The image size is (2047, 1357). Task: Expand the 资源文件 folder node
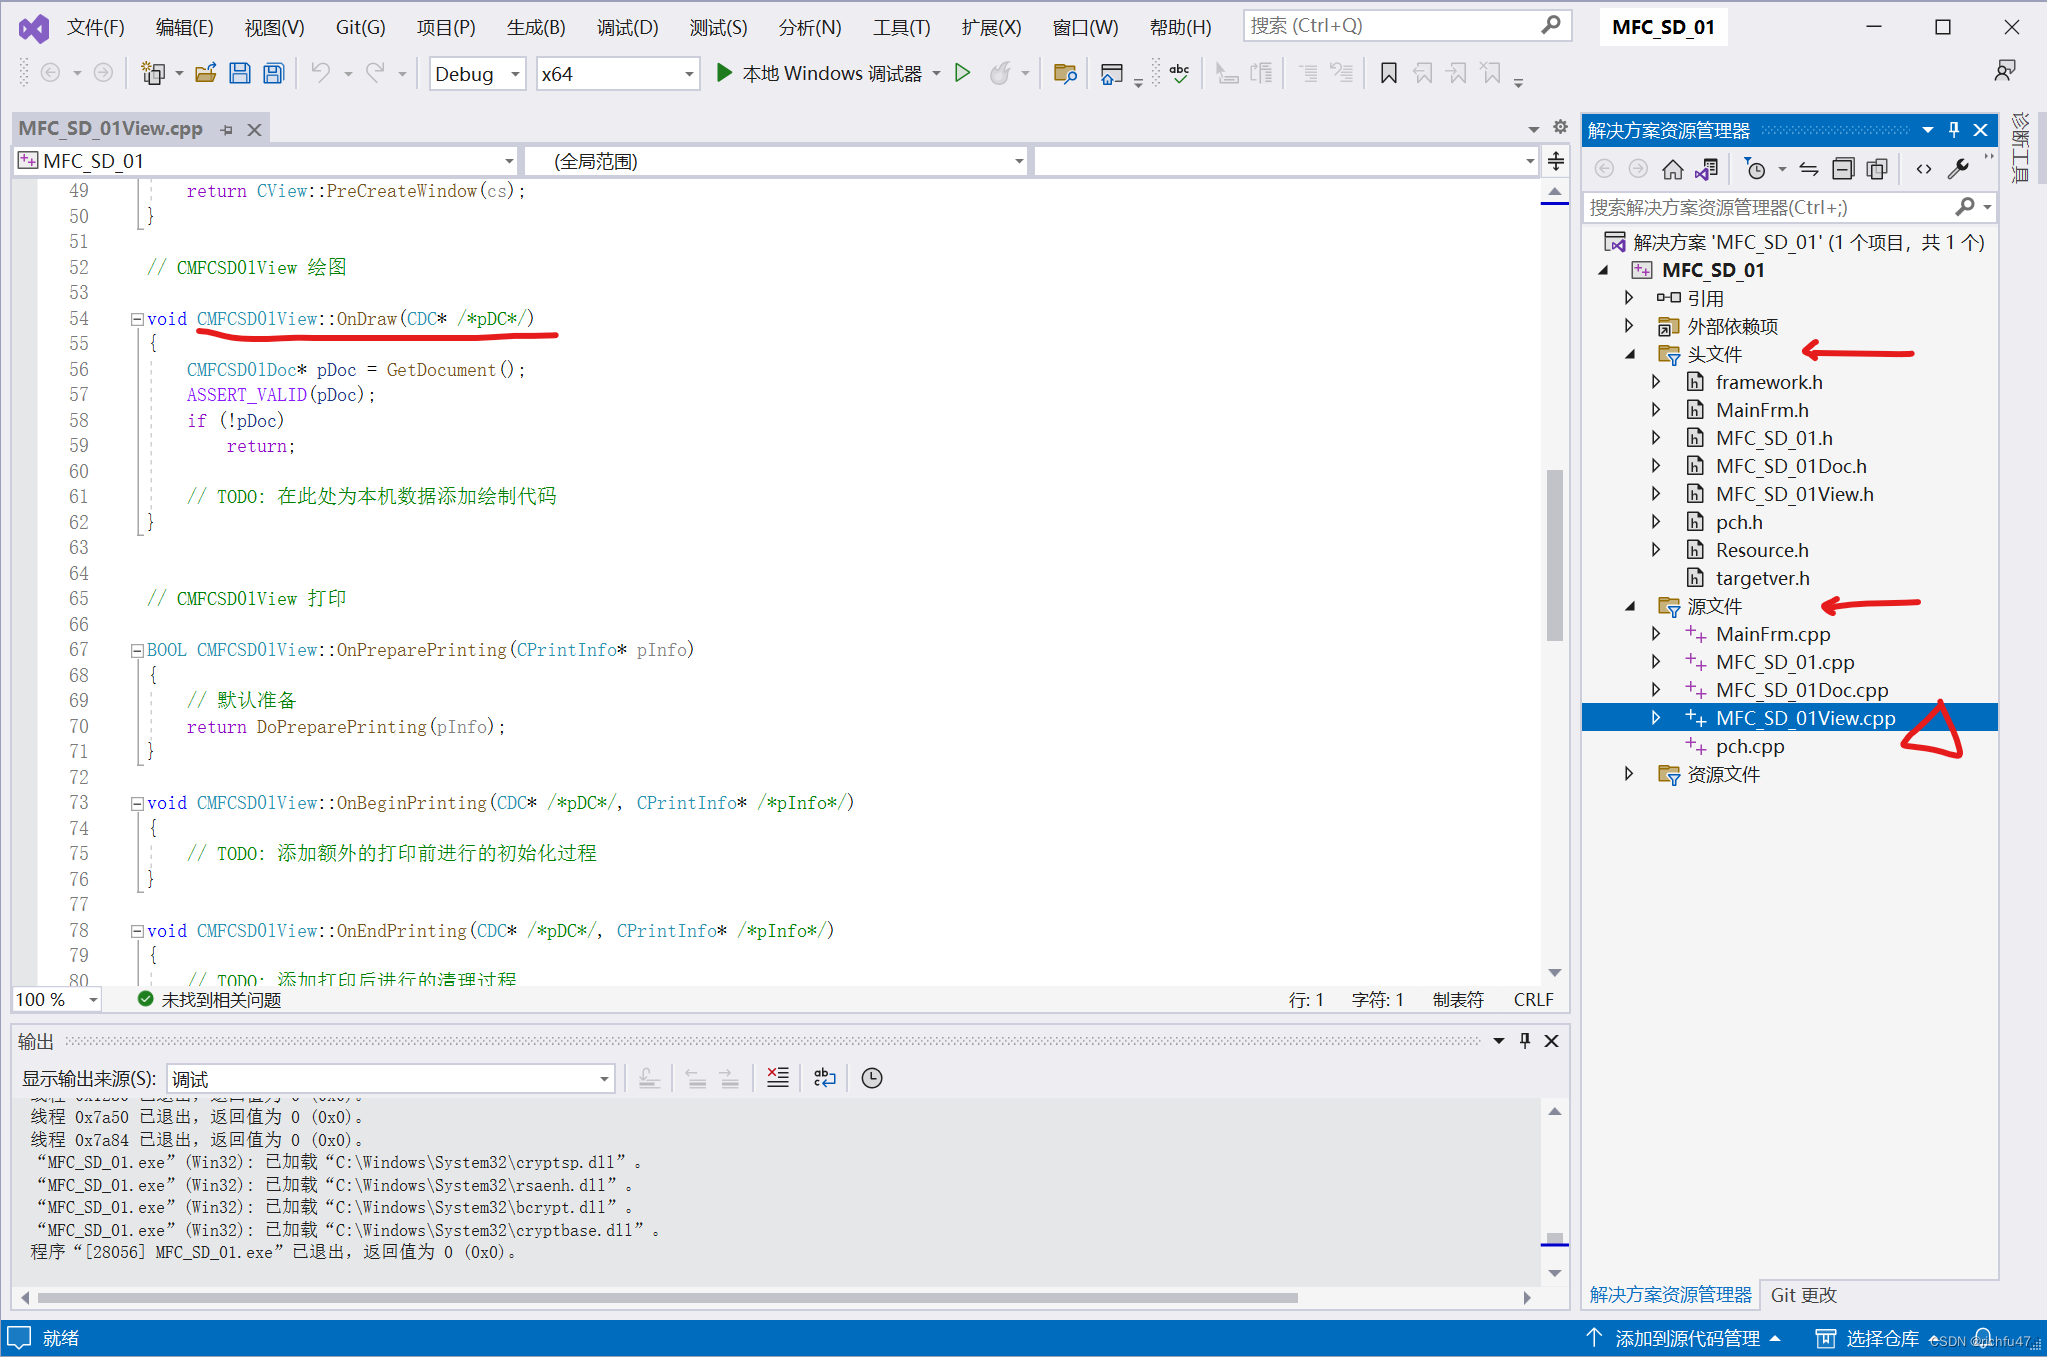point(1629,774)
